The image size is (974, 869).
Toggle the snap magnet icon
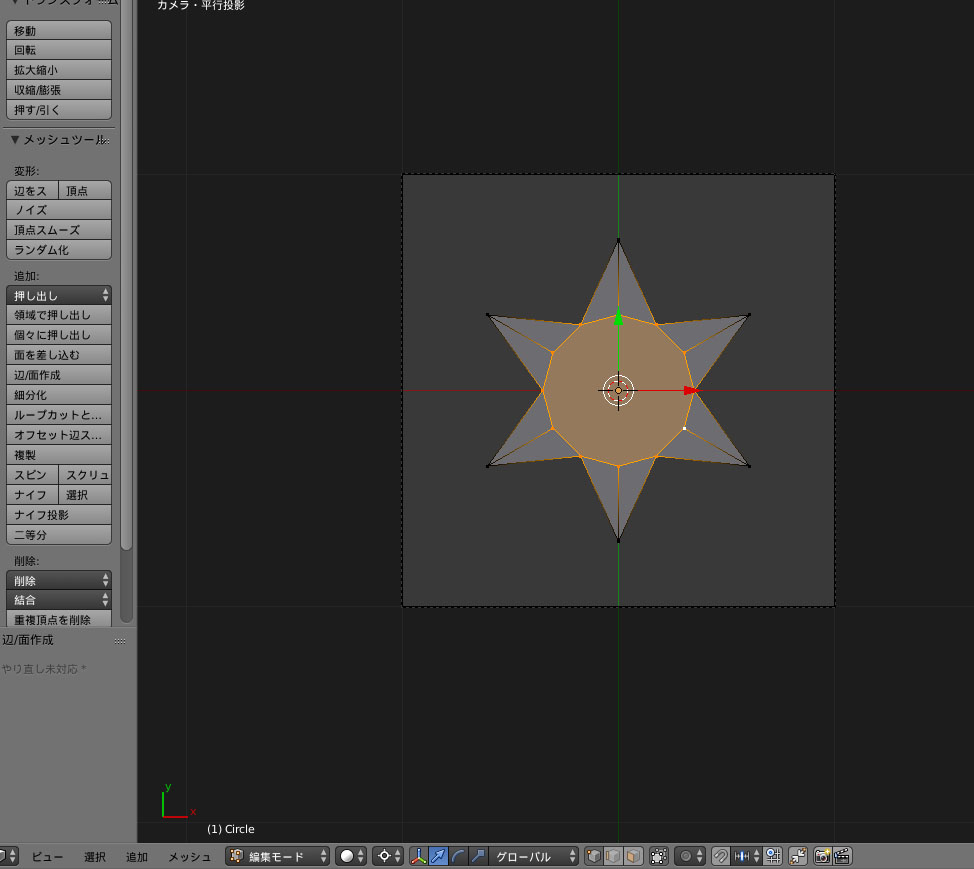(x=721, y=856)
